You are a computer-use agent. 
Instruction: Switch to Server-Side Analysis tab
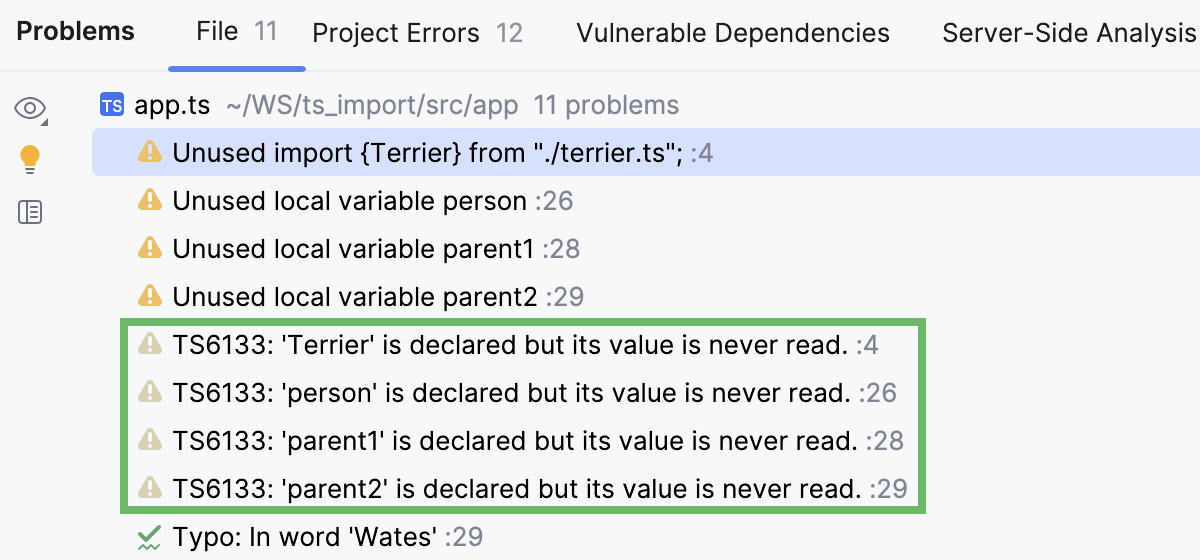[1068, 33]
